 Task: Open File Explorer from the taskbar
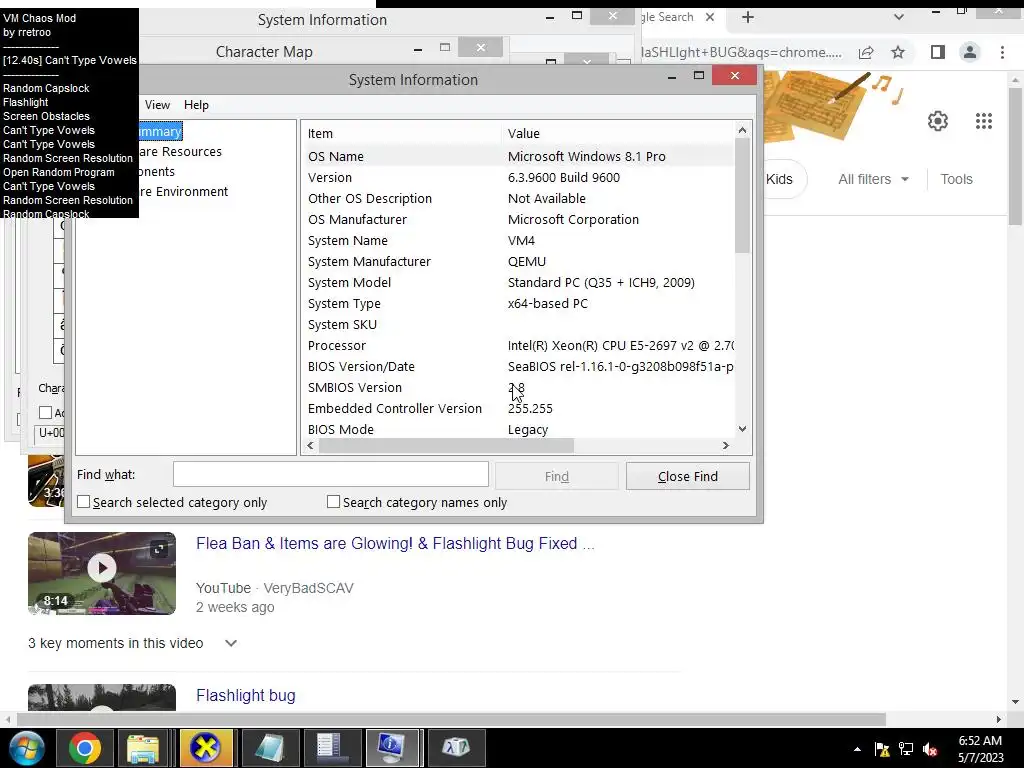click(x=142, y=747)
